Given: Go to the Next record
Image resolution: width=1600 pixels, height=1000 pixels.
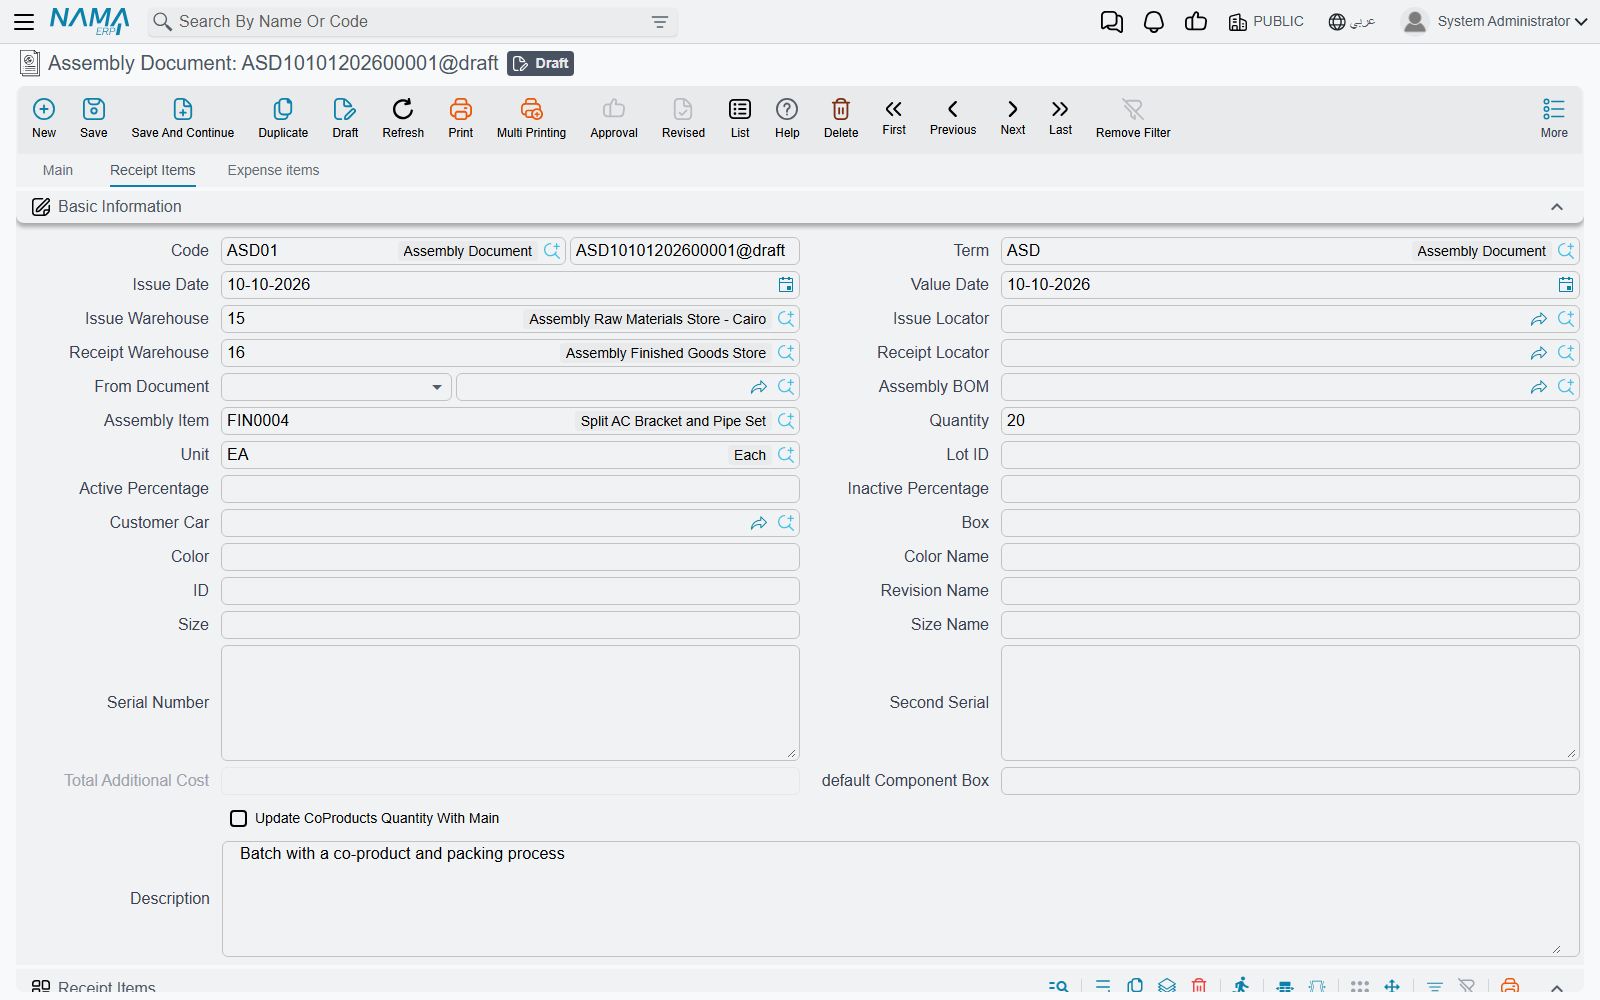Looking at the screenshot, I should (1013, 117).
